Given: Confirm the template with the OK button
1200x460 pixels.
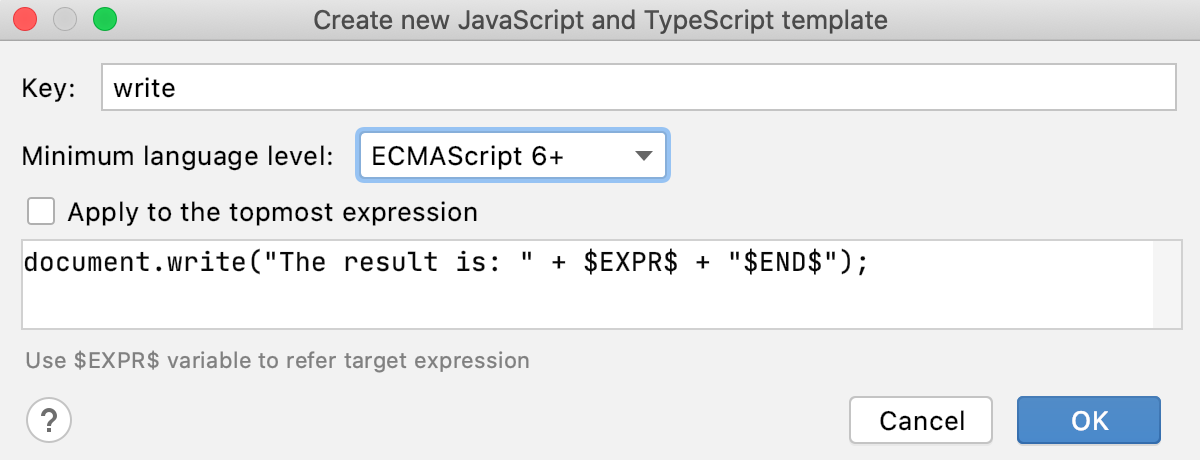Looking at the screenshot, I should (1089, 420).
